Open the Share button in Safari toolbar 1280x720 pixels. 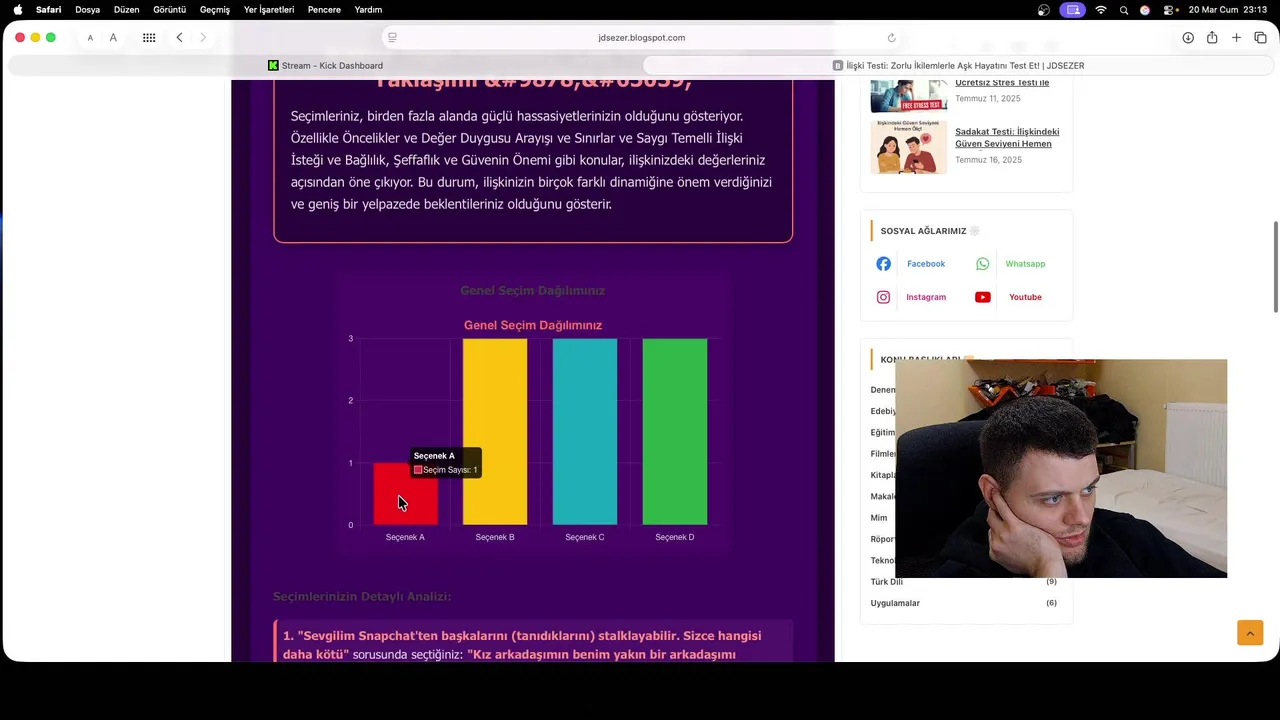(1212, 38)
